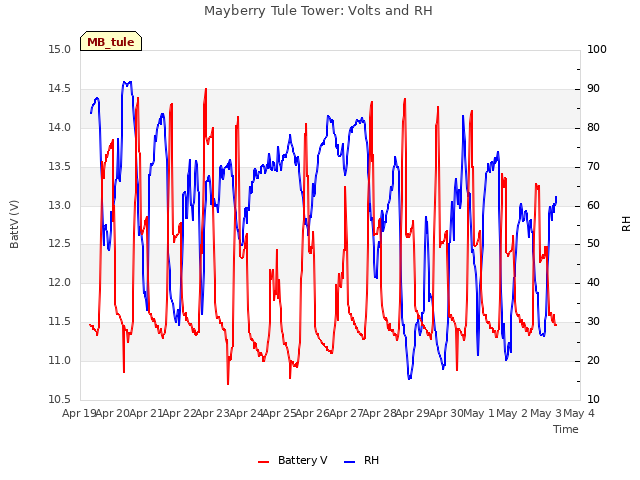This screenshot has width=640, height=480.
Task: Click the Apr 22 date label
Action: click(179, 414)
